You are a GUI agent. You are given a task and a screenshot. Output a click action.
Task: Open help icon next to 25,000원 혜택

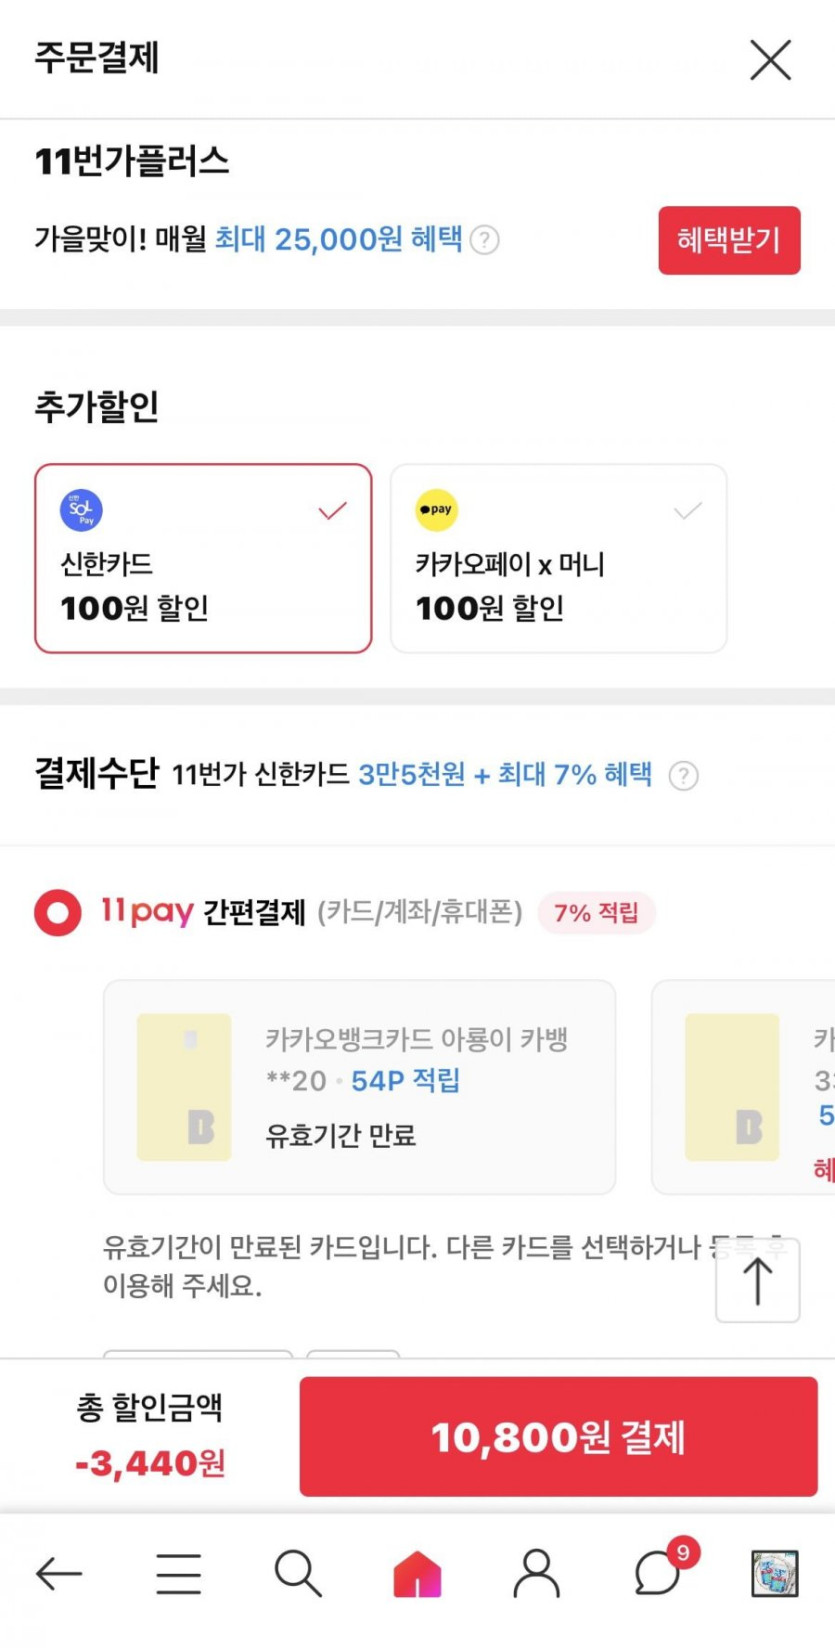tap(485, 240)
